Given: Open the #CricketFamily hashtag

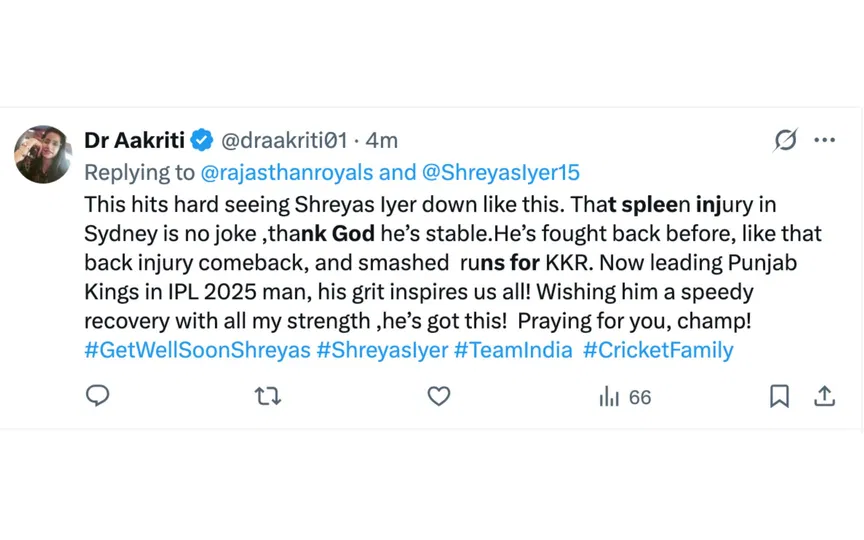Looking at the screenshot, I should click(x=658, y=350).
